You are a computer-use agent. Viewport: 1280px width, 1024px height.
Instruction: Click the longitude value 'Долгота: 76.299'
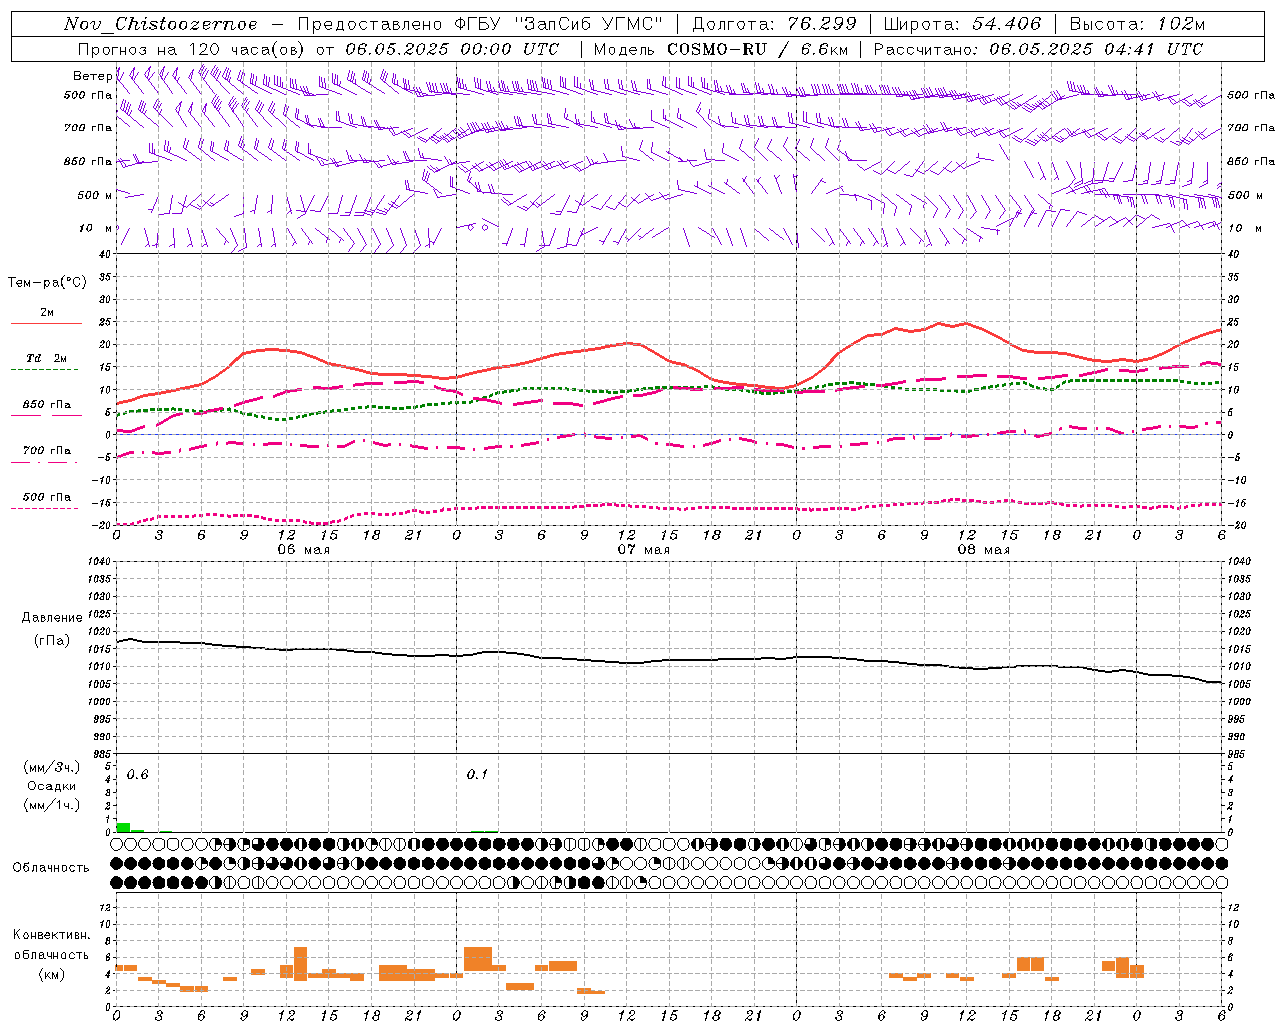(x=774, y=24)
